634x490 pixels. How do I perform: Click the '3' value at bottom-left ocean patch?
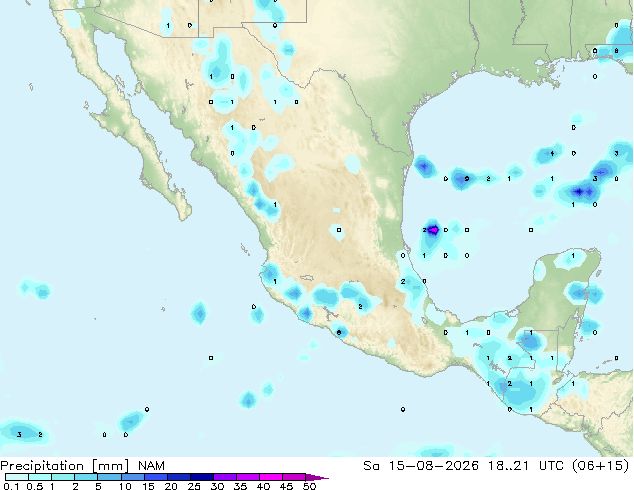(19, 435)
